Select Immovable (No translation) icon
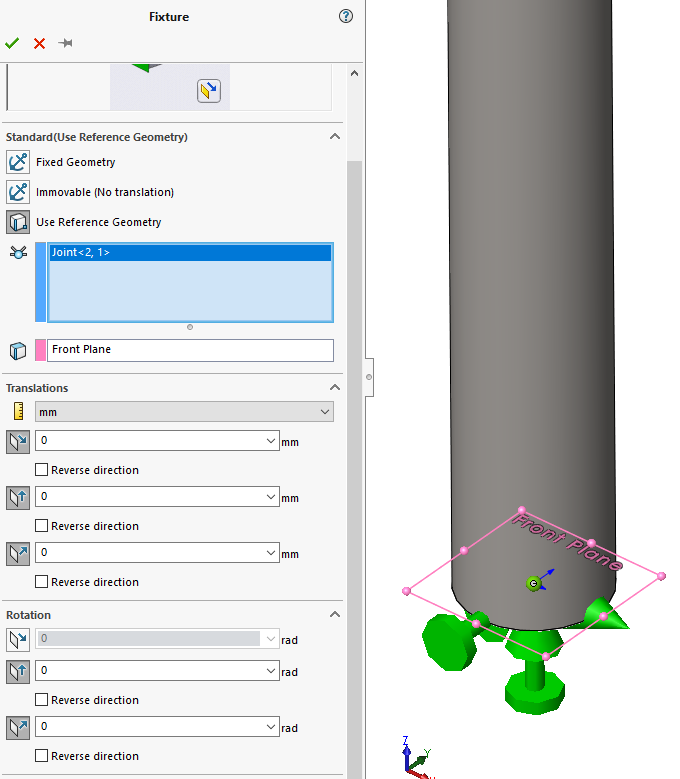The height and width of the screenshot is (779, 680). click(18, 192)
